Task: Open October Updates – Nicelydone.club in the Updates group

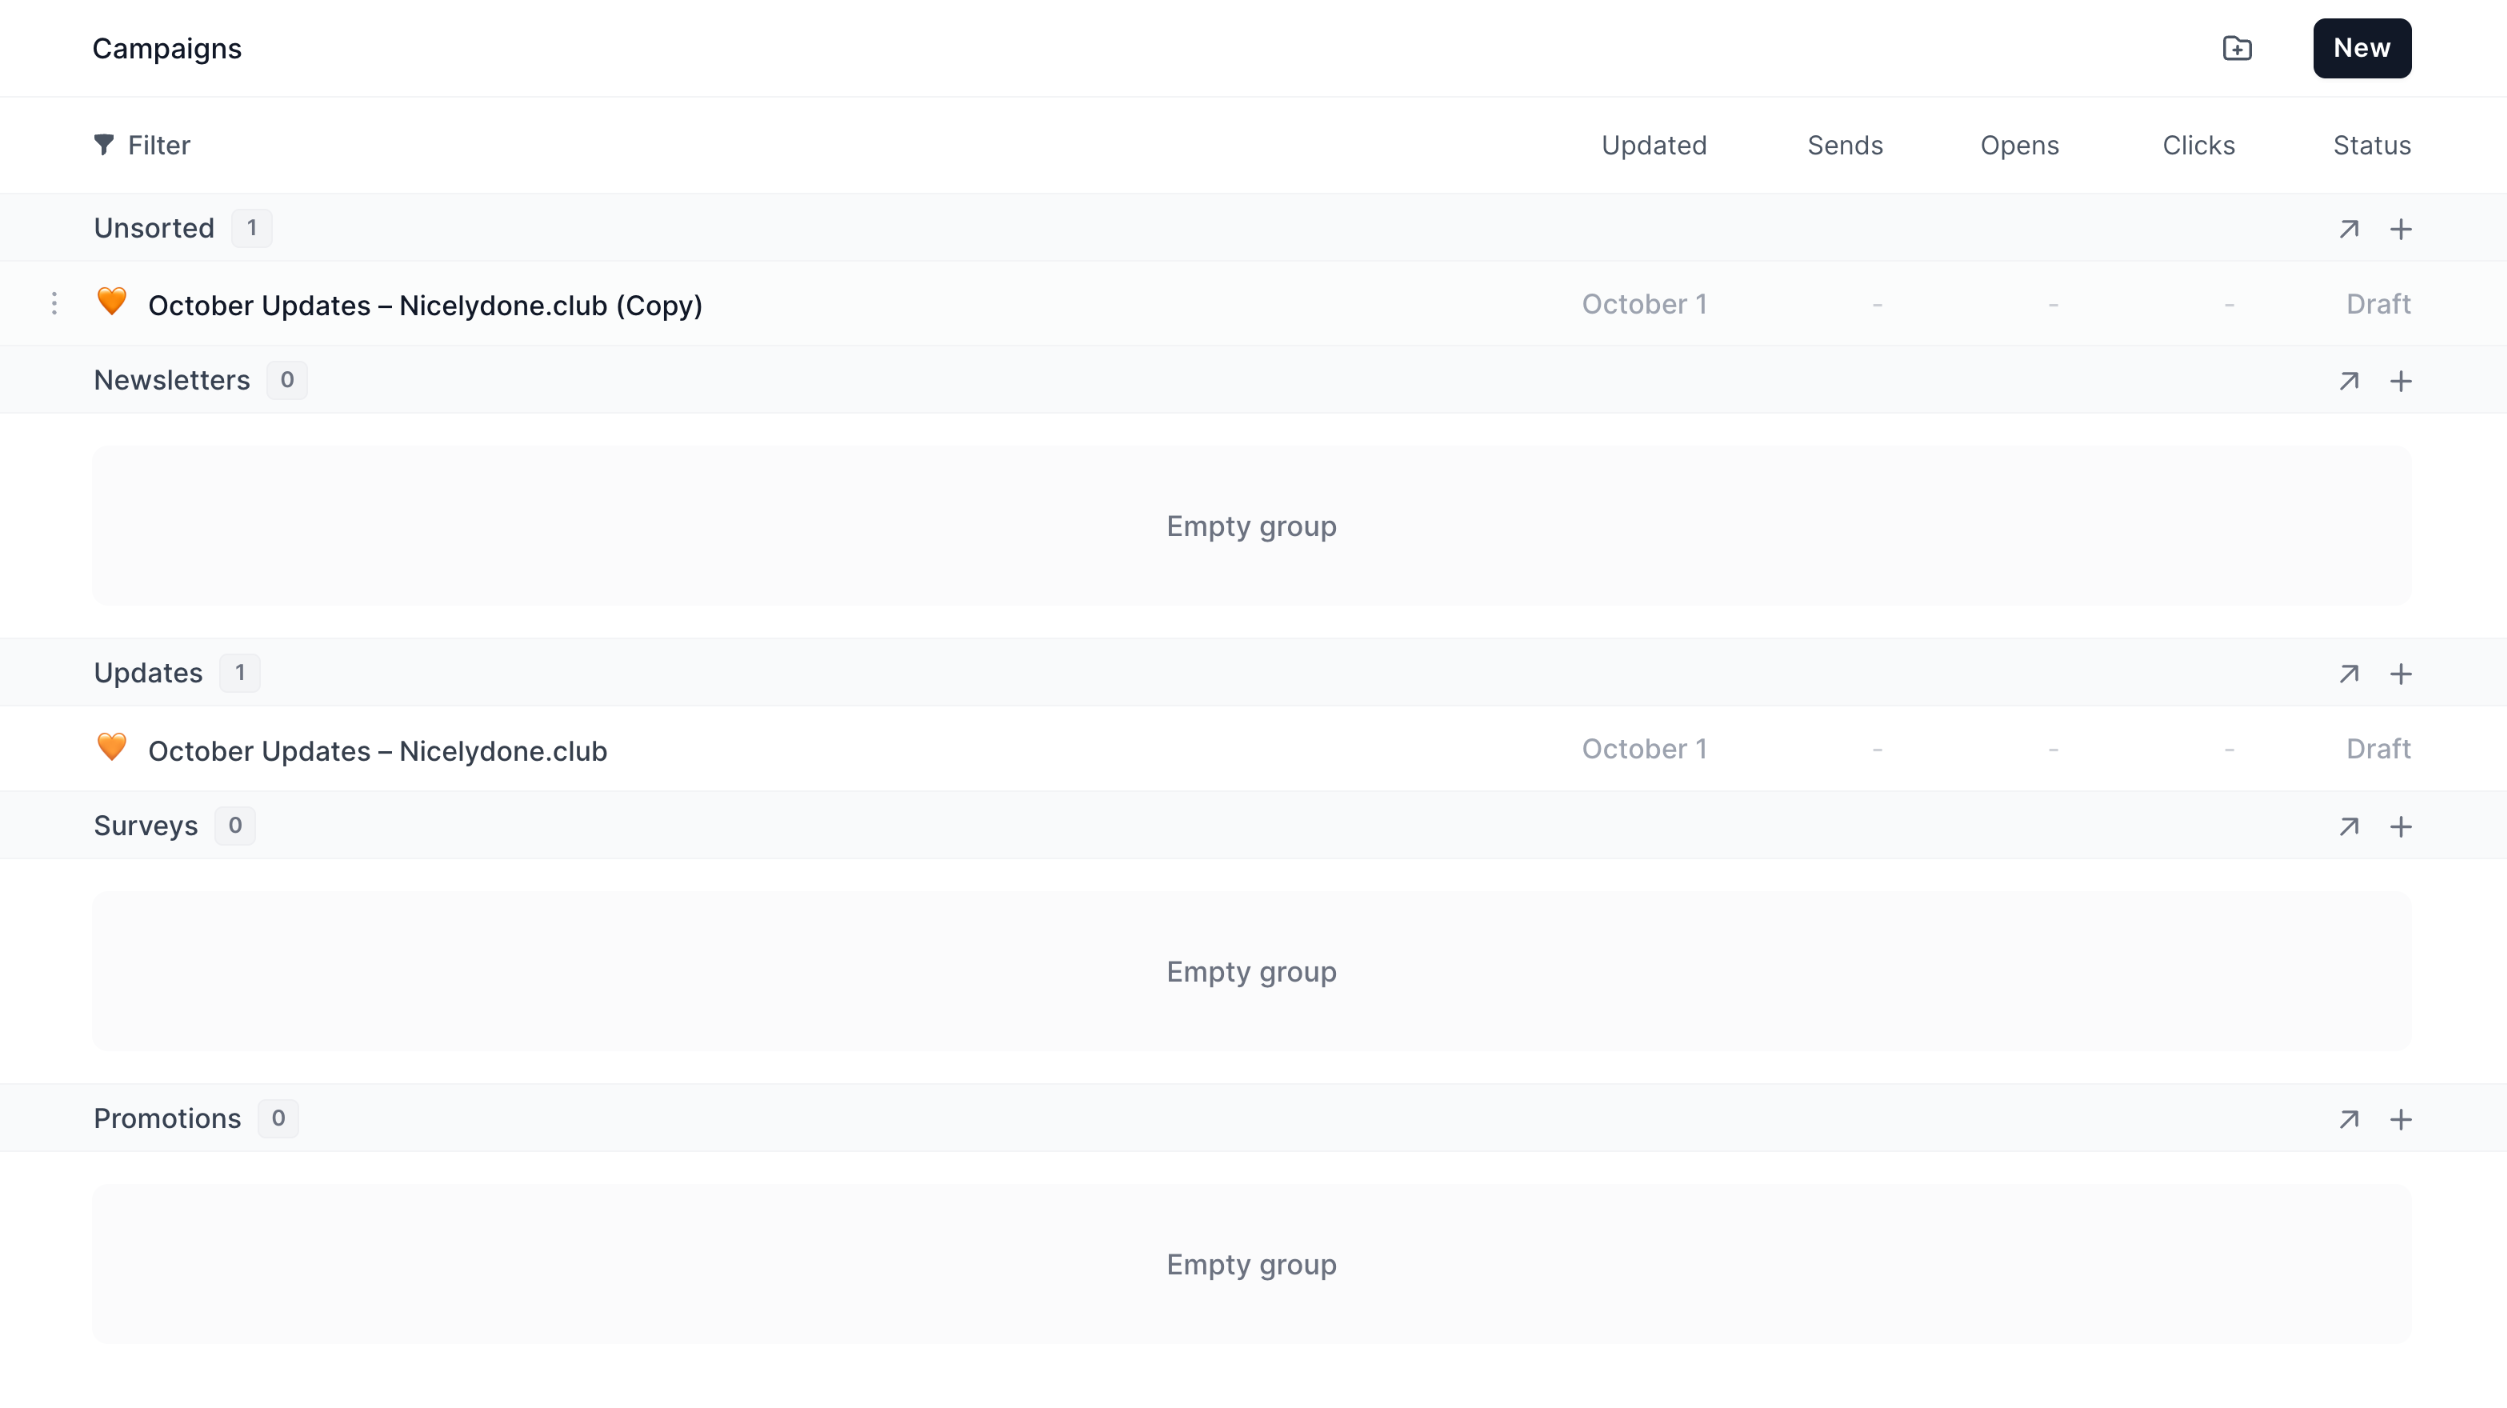Action: coord(377,751)
